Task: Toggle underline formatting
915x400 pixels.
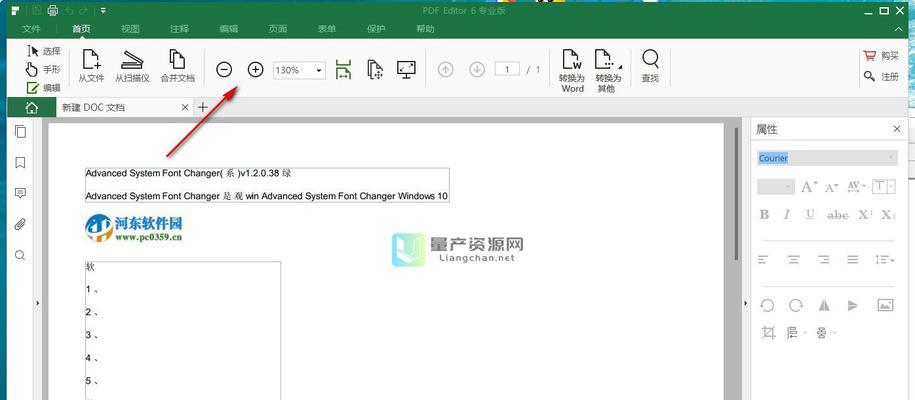Action: coord(810,215)
